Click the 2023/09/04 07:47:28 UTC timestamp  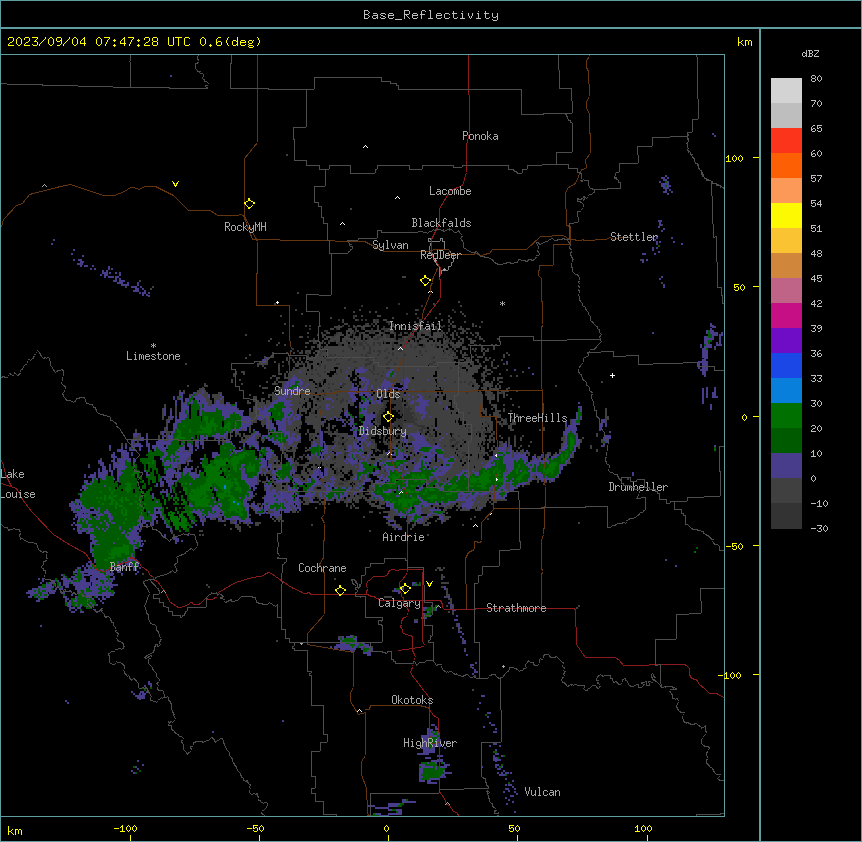click(x=99, y=42)
